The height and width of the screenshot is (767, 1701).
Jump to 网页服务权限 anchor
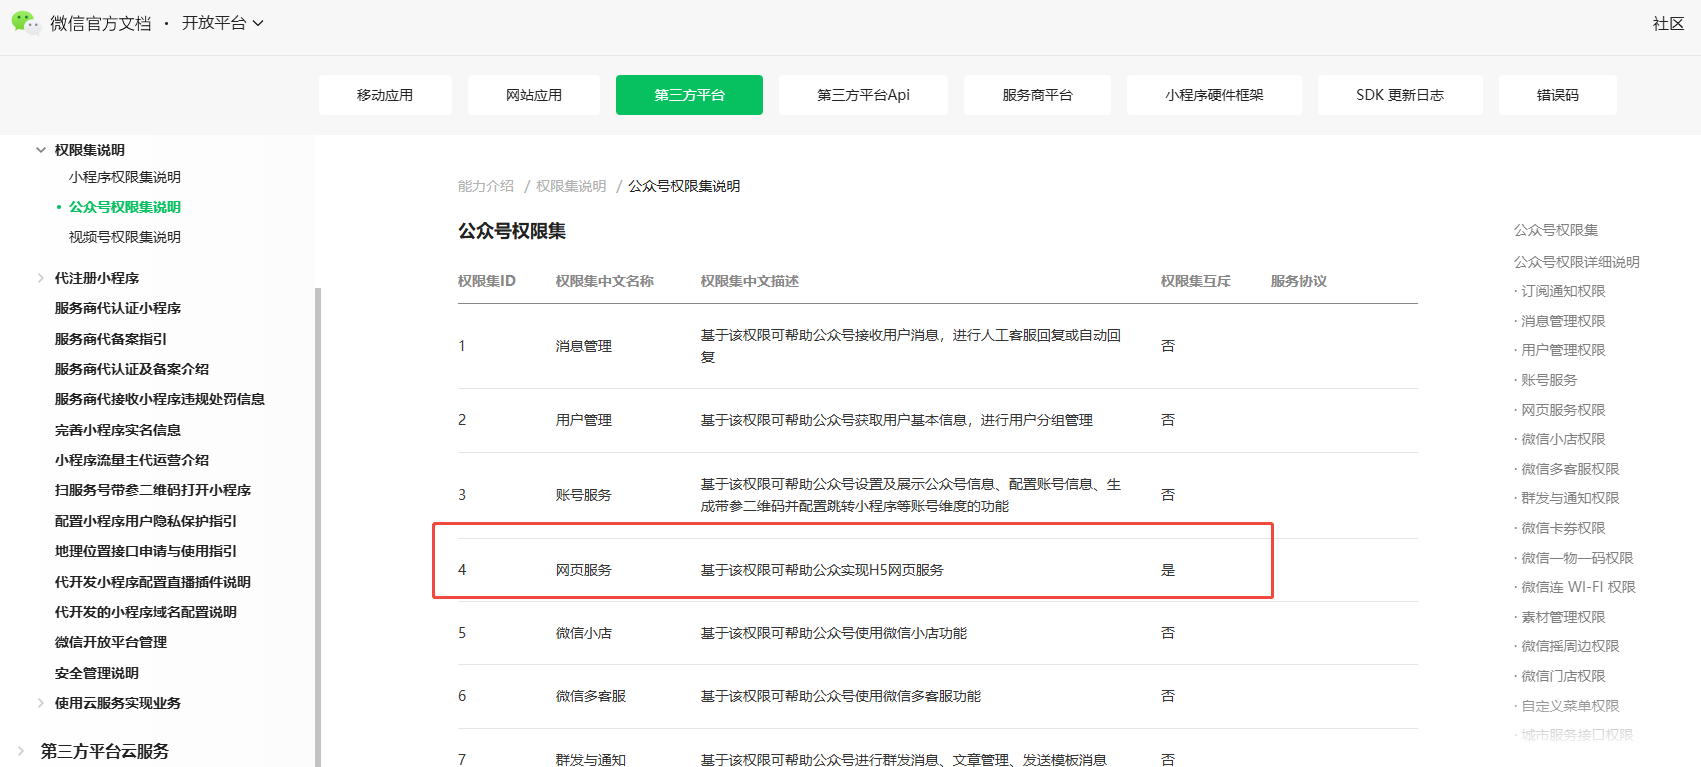(x=1563, y=410)
